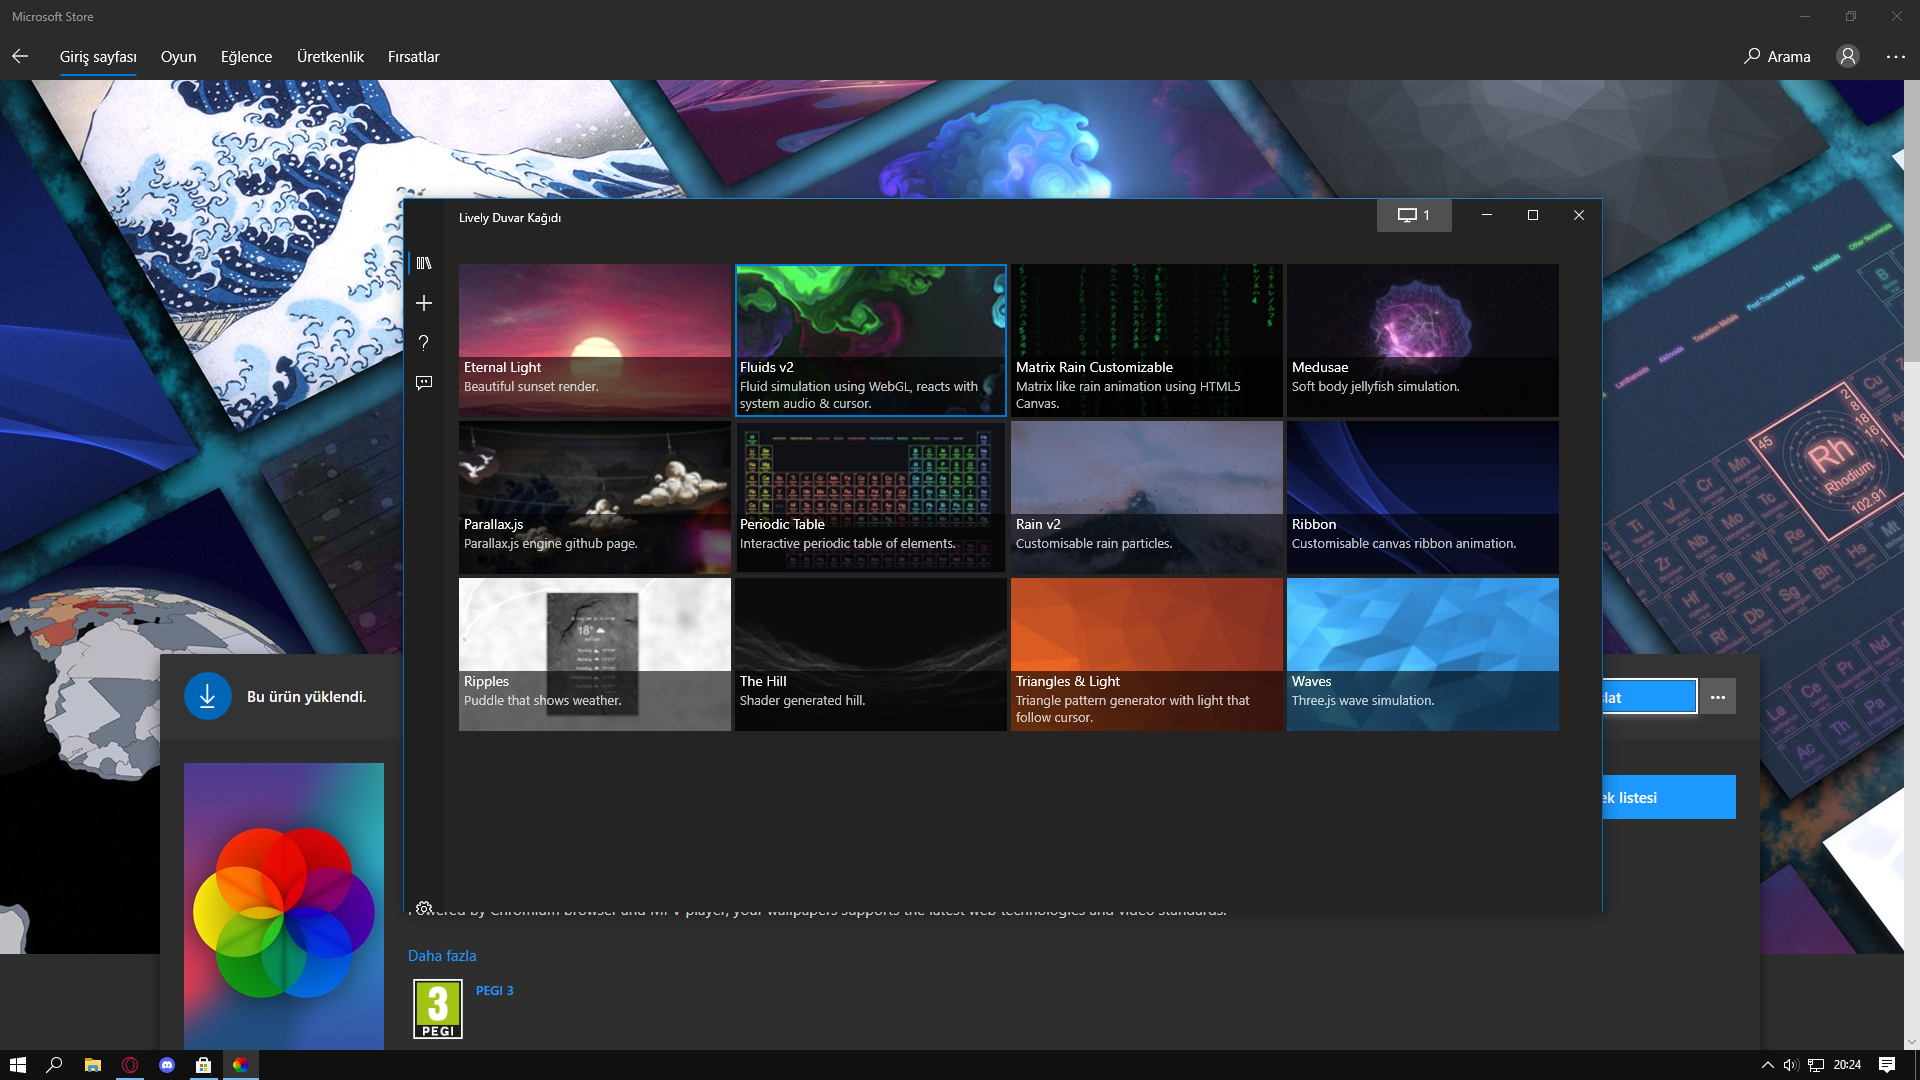The image size is (1920, 1080).
Task: Open Lively settings gear icon
Action: pos(424,907)
